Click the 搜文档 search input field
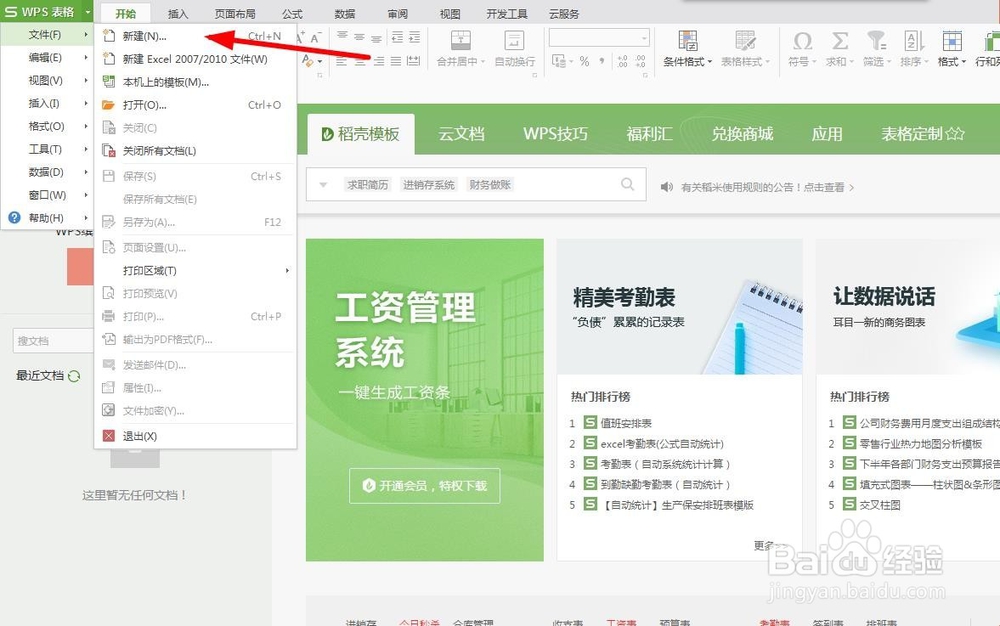Screen dimensions: 1000x626 click(x=54, y=341)
